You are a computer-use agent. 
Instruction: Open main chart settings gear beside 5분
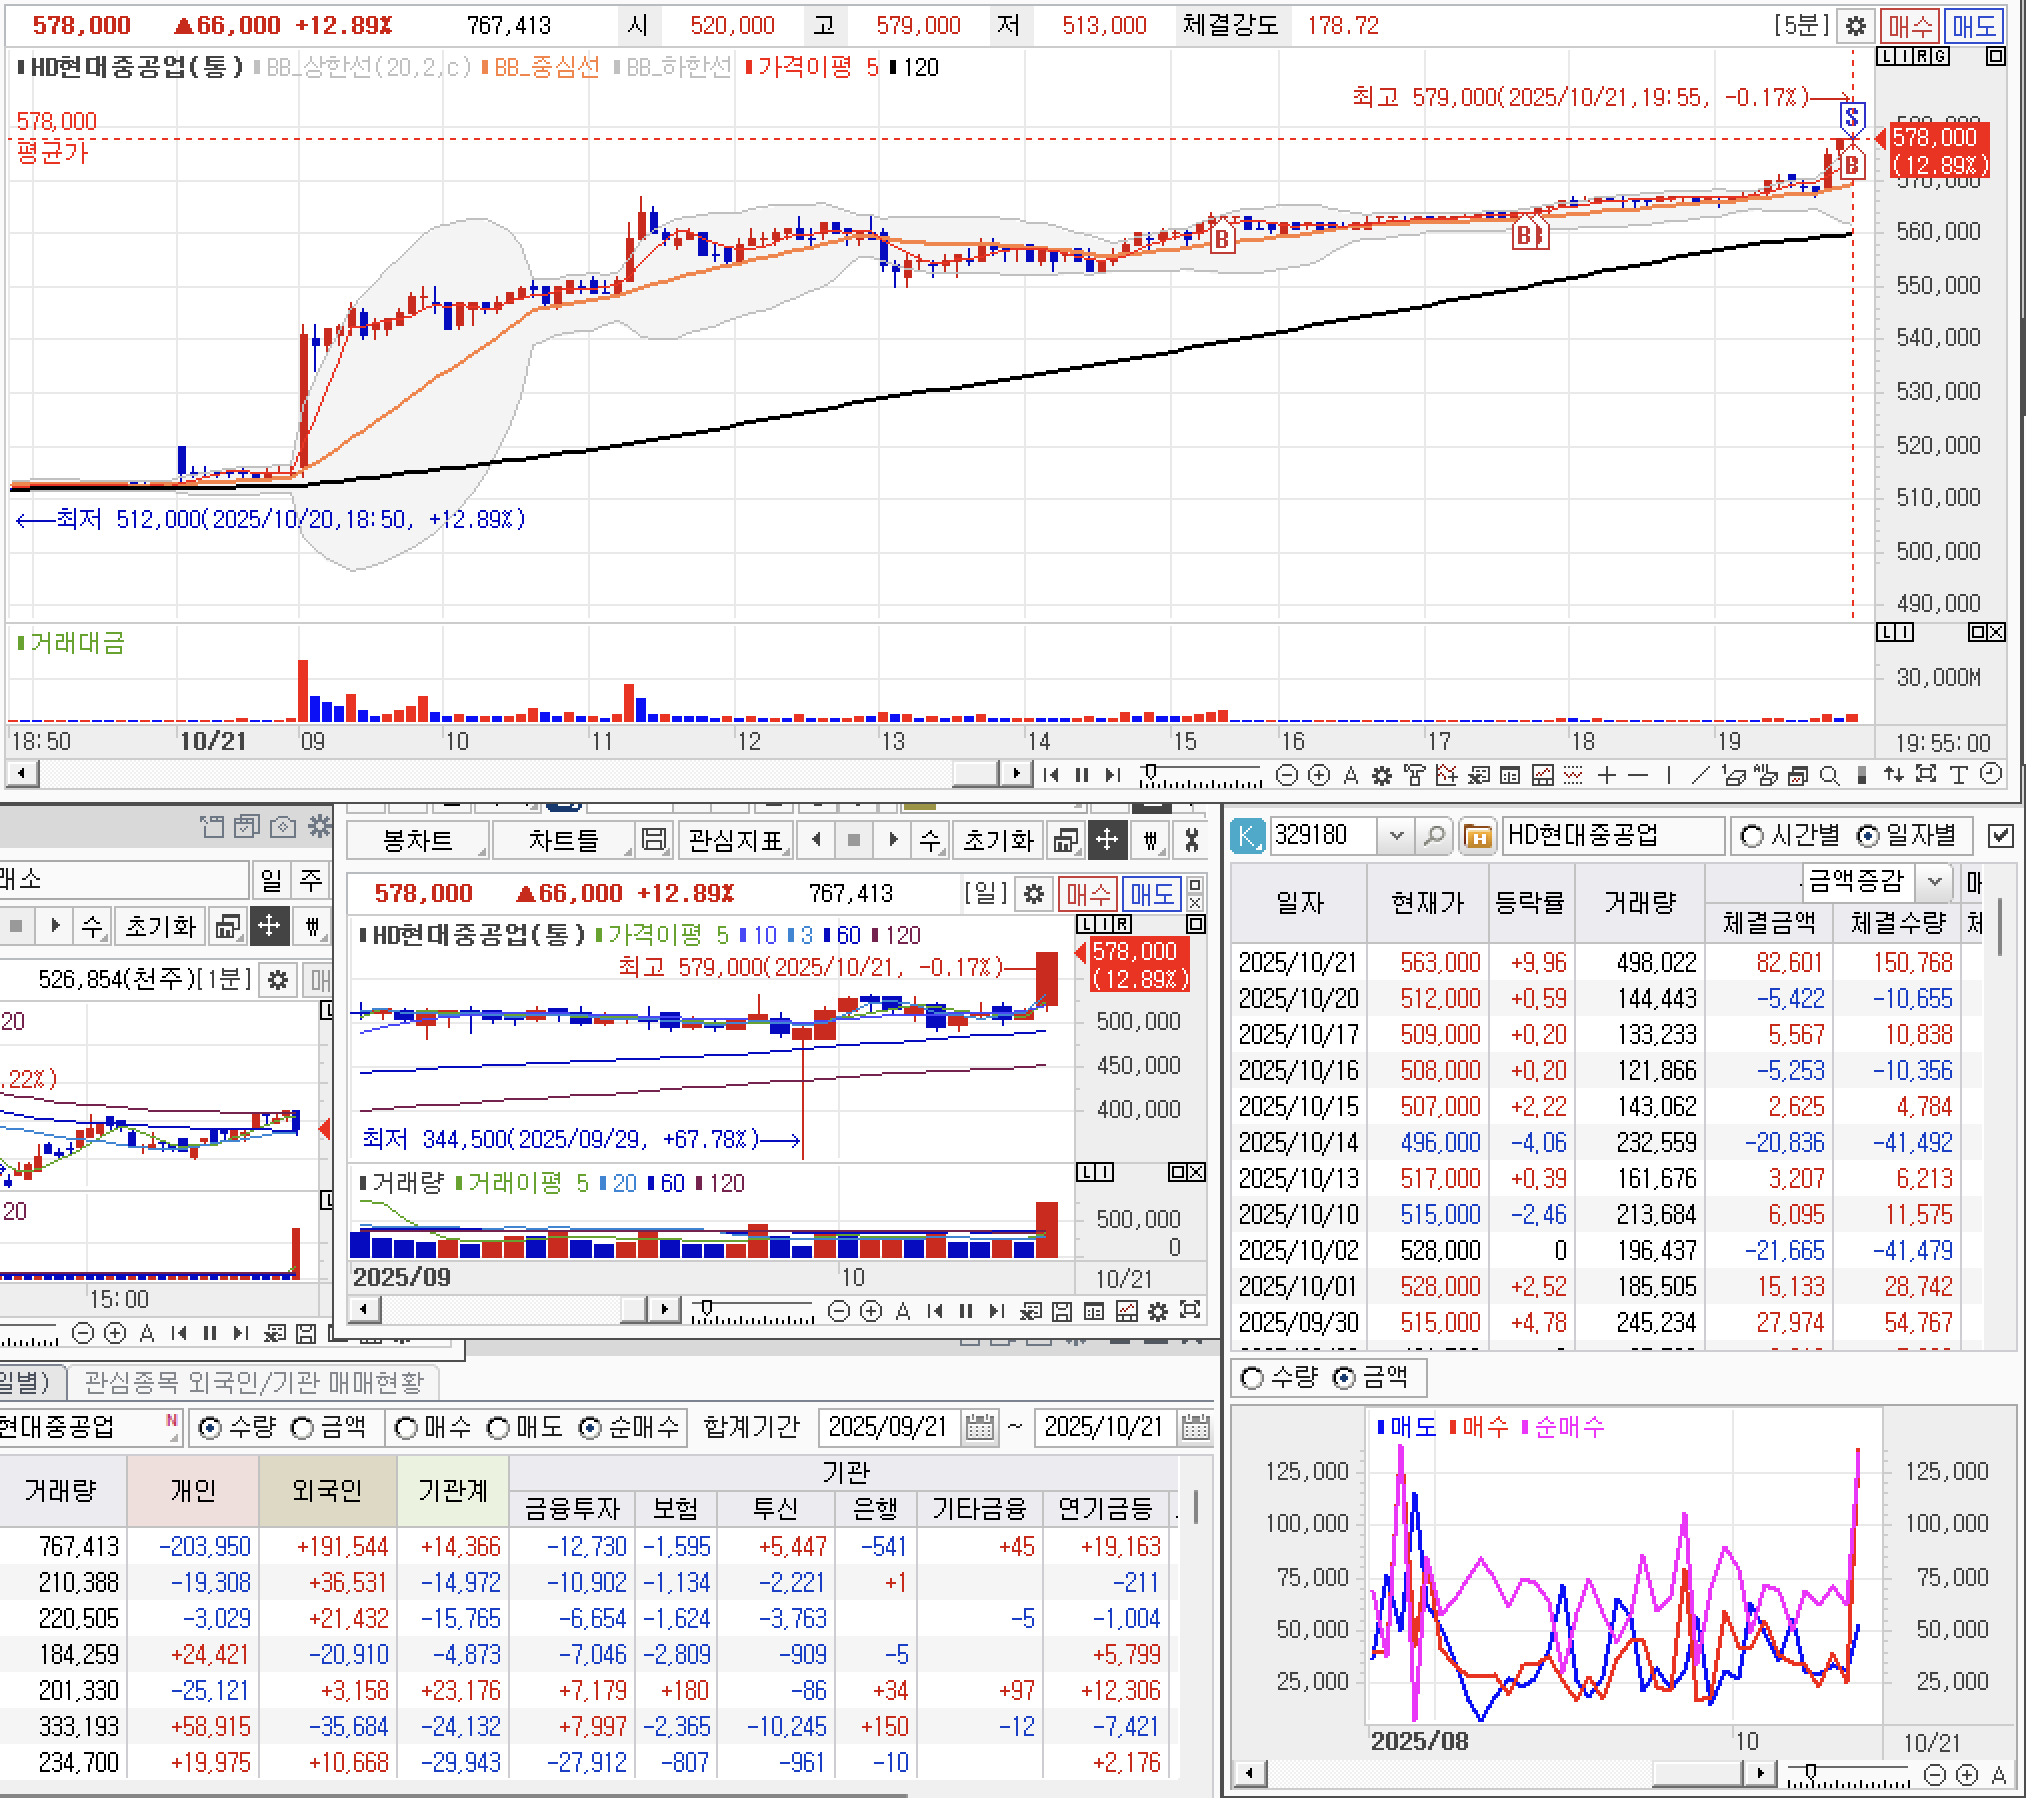coord(1855,26)
